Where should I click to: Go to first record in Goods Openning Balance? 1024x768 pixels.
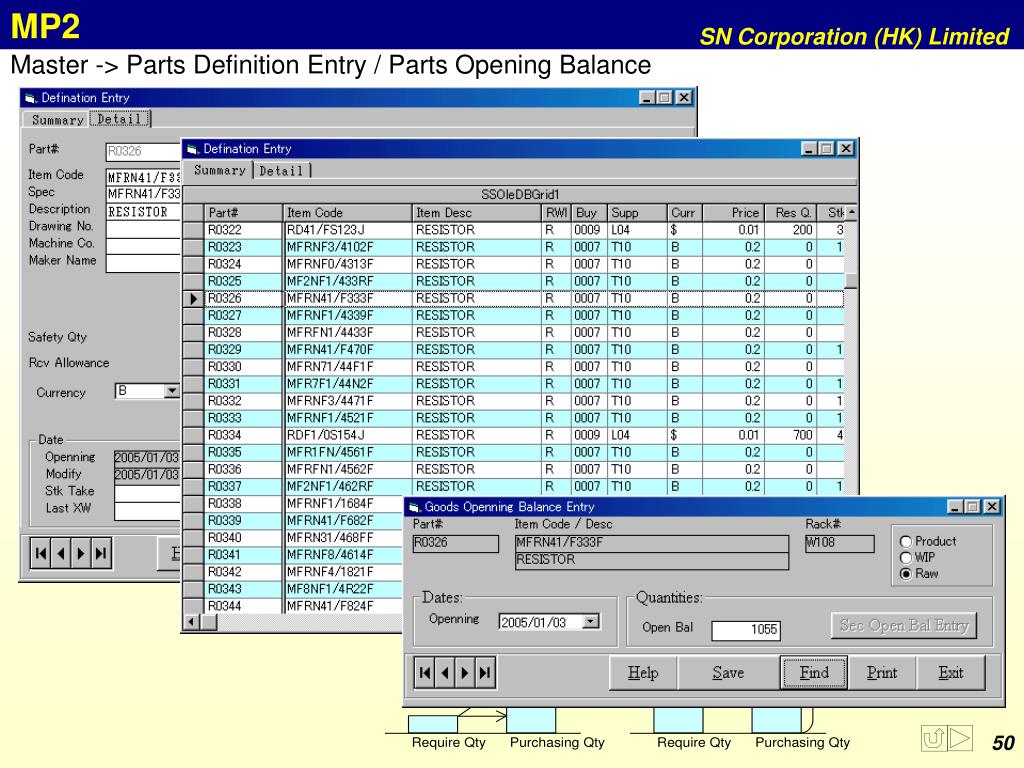click(x=424, y=673)
